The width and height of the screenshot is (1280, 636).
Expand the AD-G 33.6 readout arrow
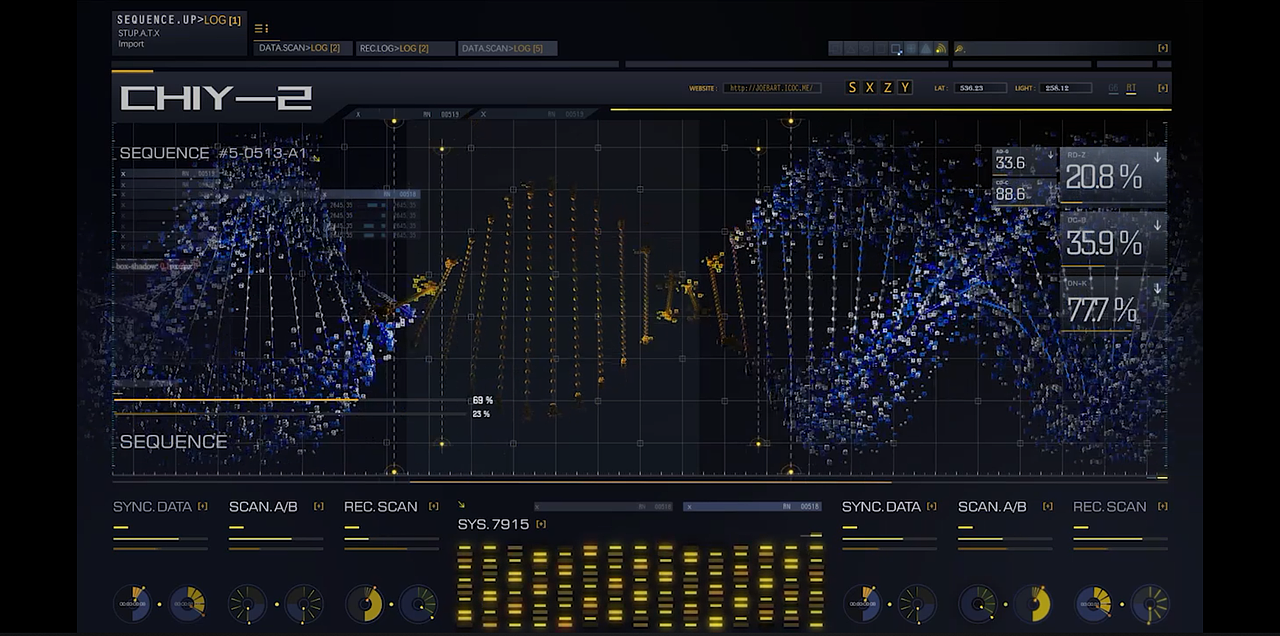point(1050,157)
